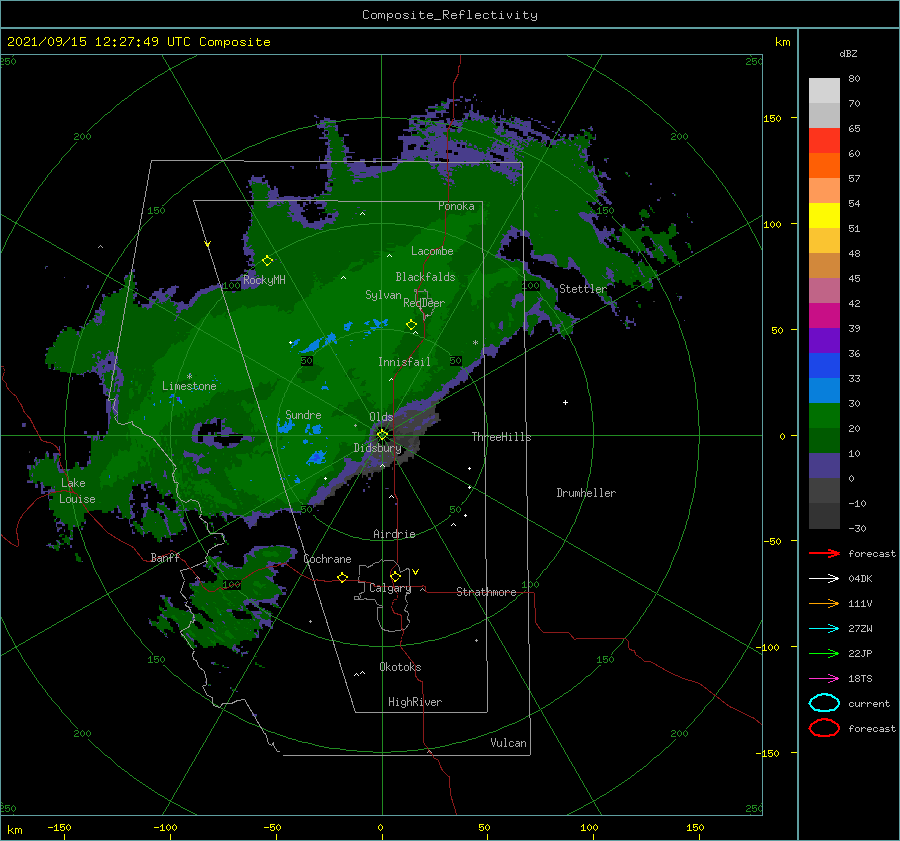Click the Drumheller city label
This screenshot has width=900, height=841.
(586, 493)
